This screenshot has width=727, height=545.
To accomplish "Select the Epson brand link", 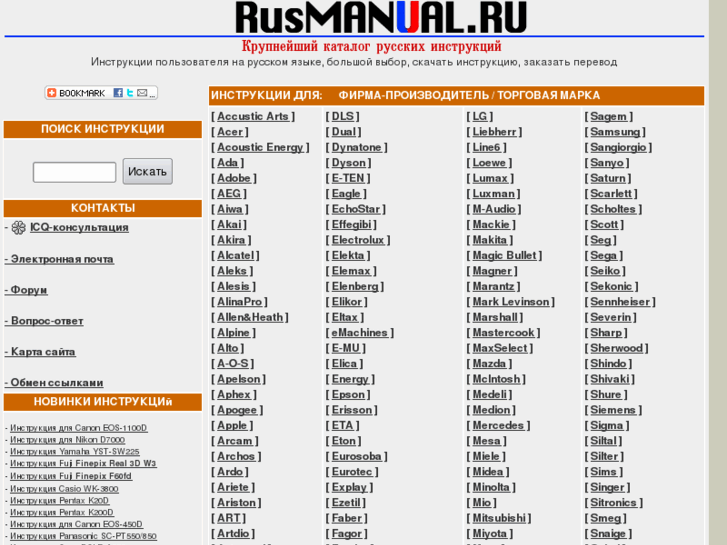I will click(x=348, y=395).
